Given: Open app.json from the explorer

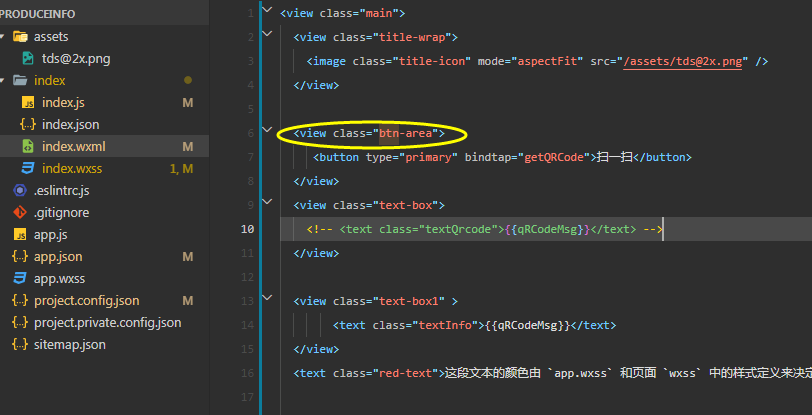Looking at the screenshot, I should click(x=58, y=257).
